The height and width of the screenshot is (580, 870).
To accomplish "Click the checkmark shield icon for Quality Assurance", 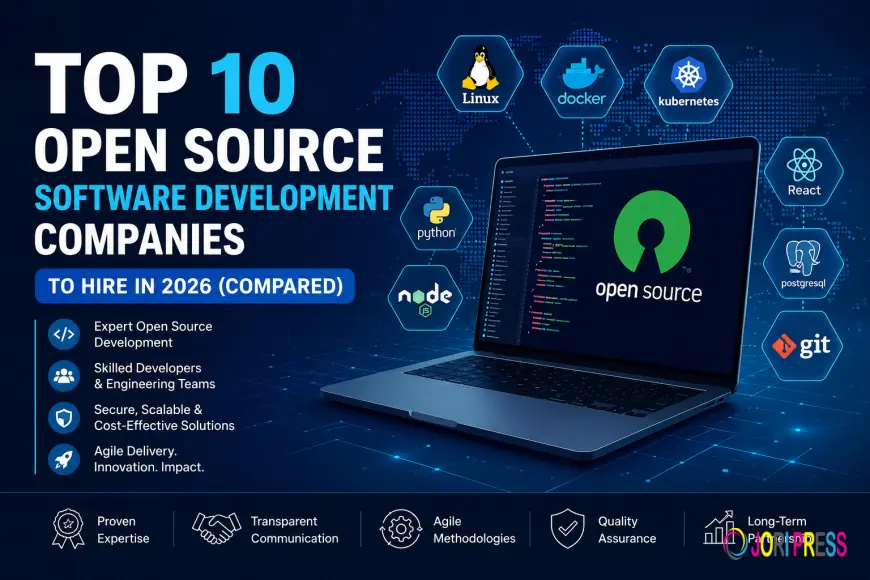I will click(568, 529).
